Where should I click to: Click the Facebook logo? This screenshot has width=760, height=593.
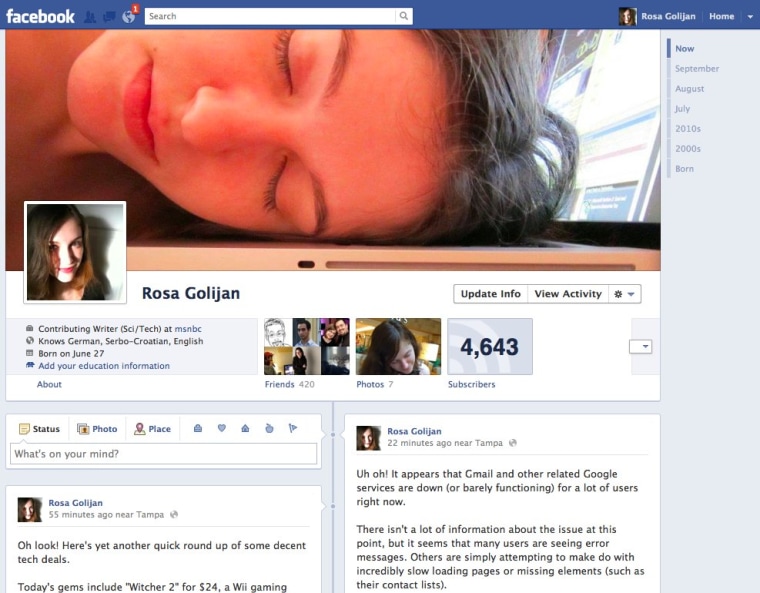coord(40,16)
